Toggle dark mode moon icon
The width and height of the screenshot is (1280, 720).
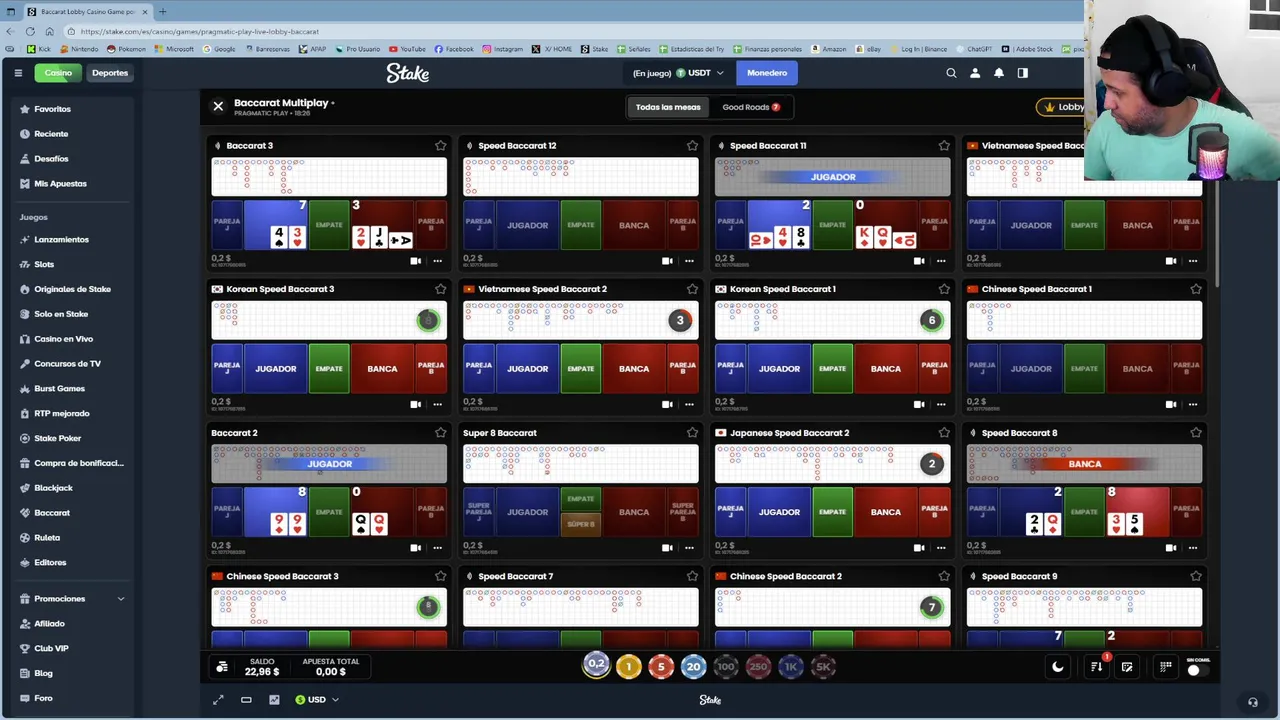[1058, 667]
